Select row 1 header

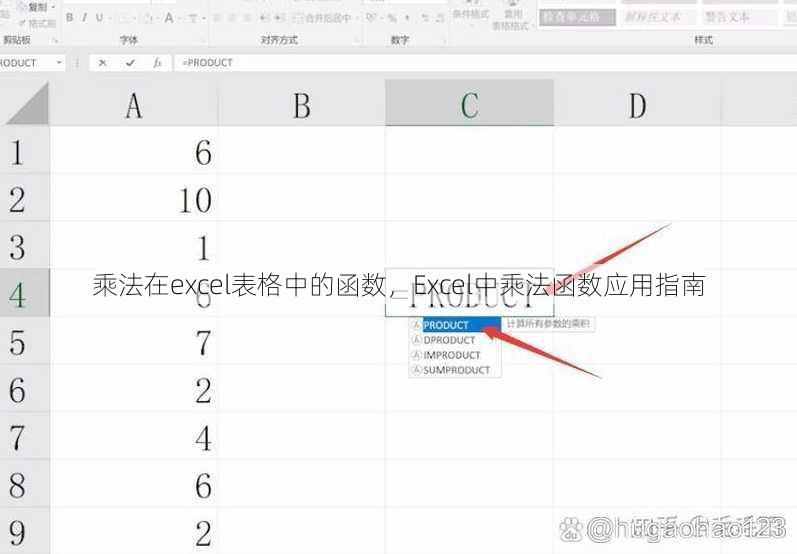24,151
